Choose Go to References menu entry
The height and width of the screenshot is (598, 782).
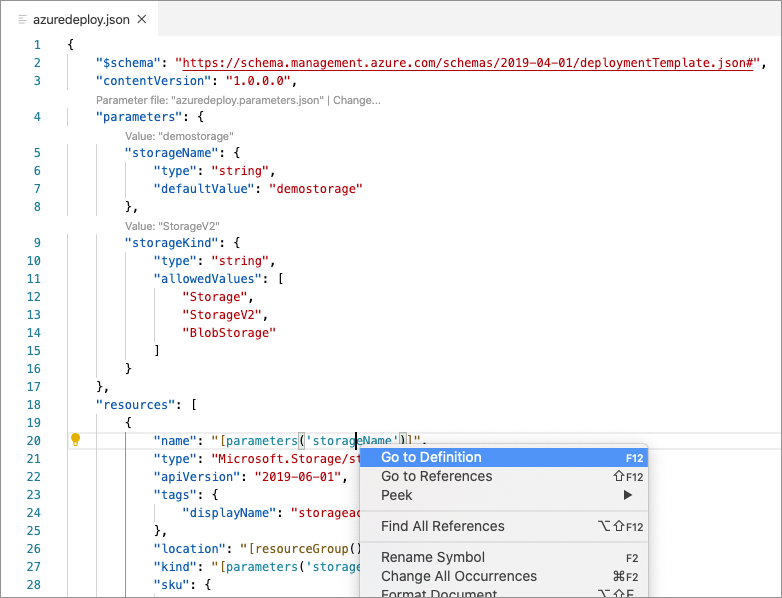coord(504,476)
